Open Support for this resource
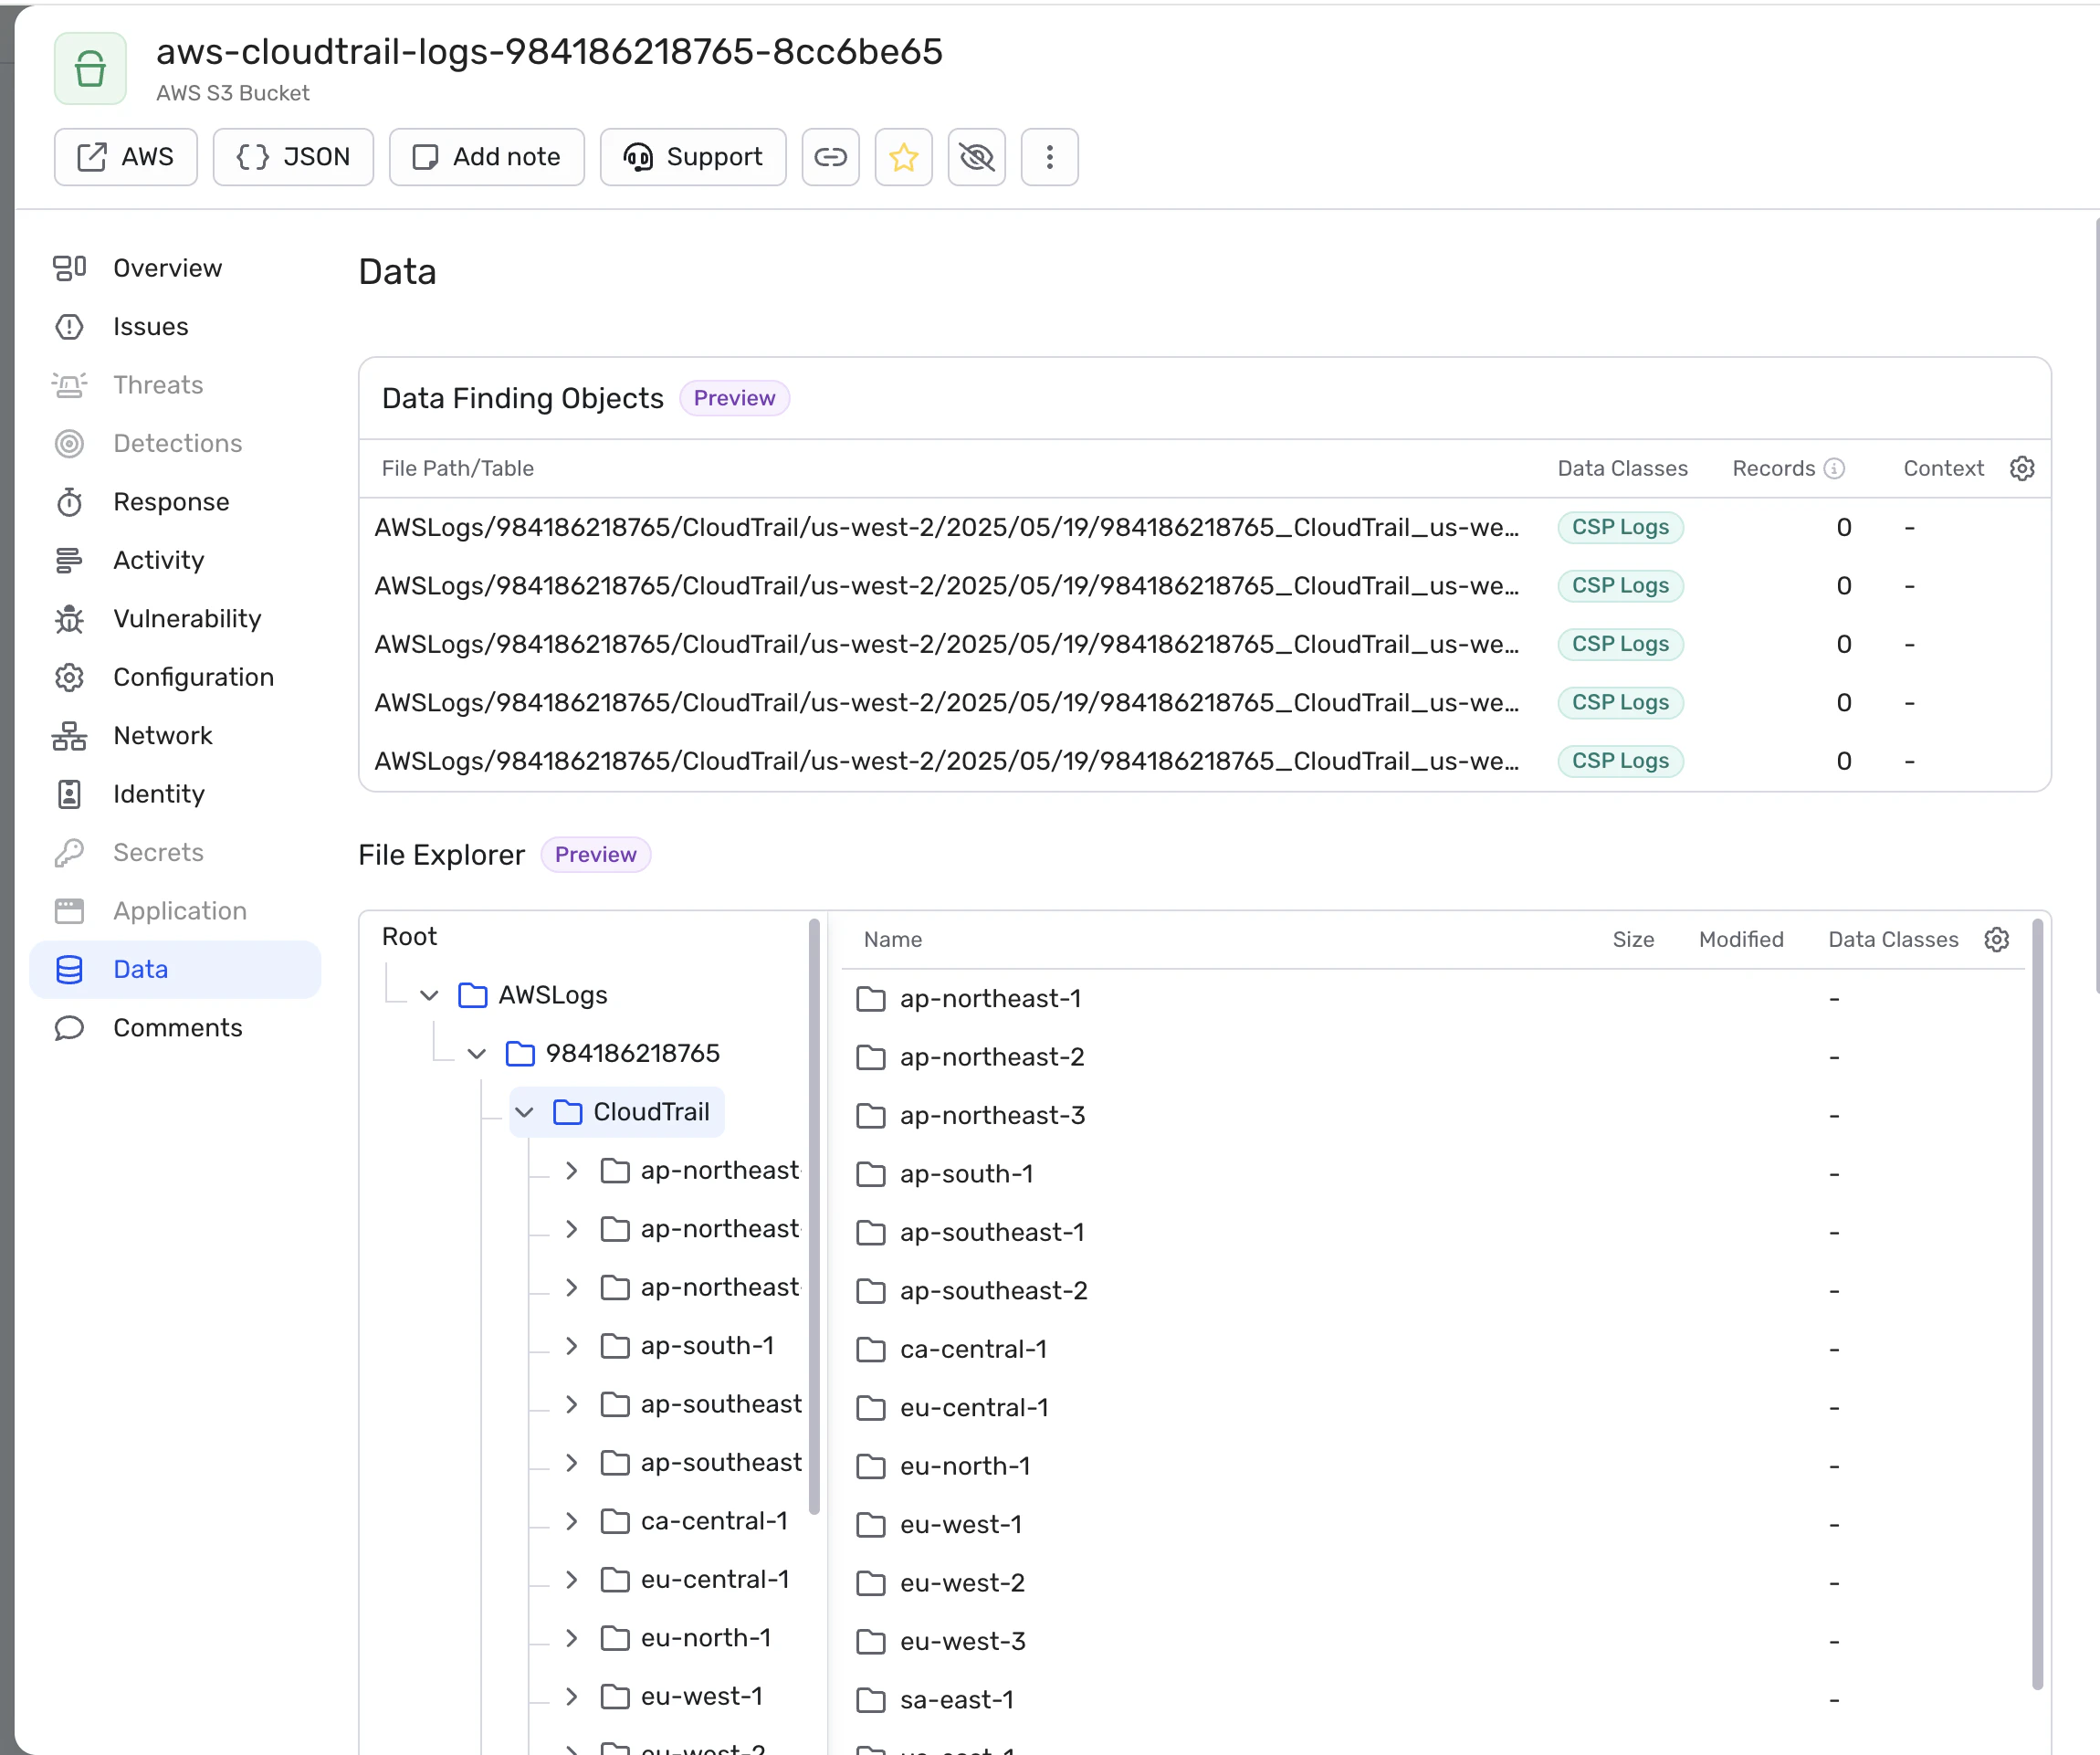This screenshot has width=2100, height=1755. pos(693,157)
